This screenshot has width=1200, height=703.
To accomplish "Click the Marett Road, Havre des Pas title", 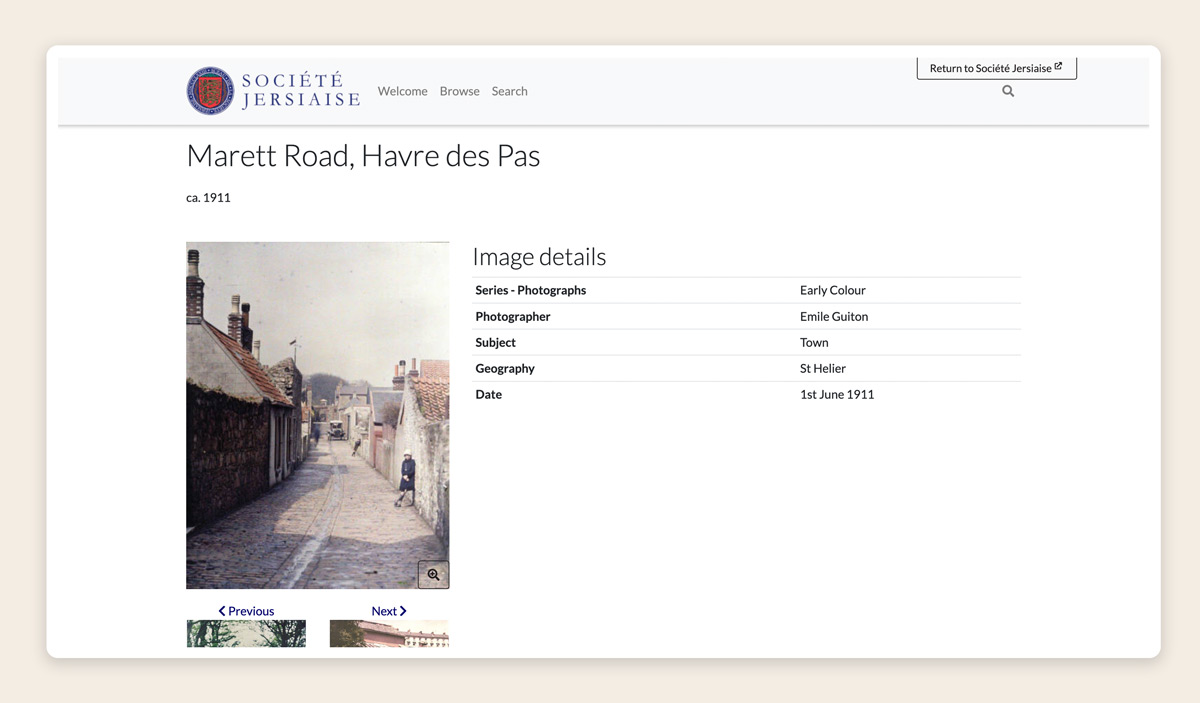I will (x=363, y=156).
